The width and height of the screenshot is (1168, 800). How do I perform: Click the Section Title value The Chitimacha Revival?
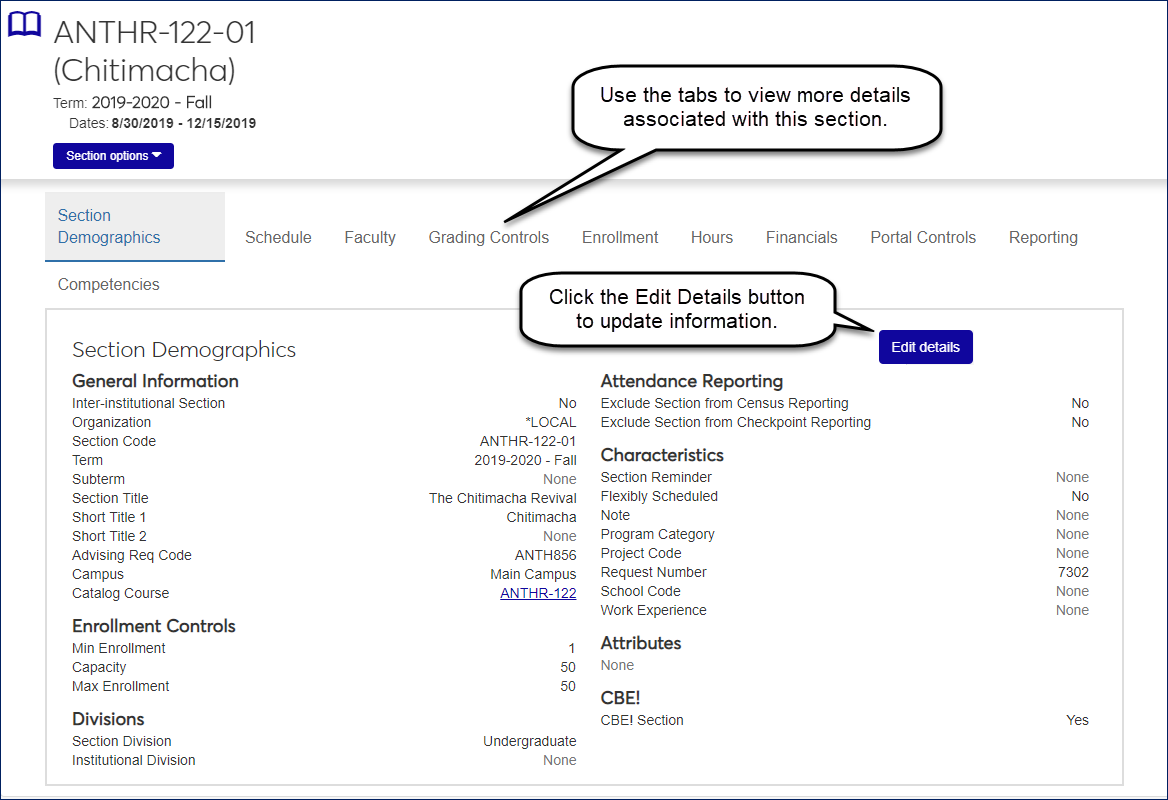coord(502,498)
